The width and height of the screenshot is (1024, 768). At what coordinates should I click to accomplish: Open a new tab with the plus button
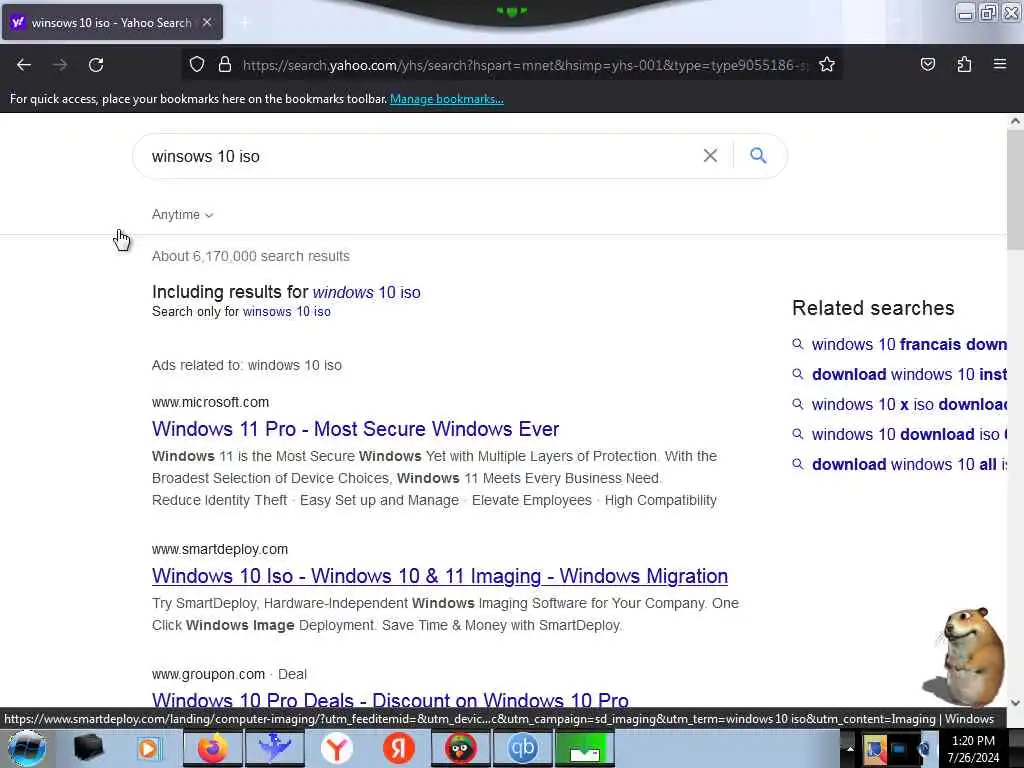coord(244,23)
